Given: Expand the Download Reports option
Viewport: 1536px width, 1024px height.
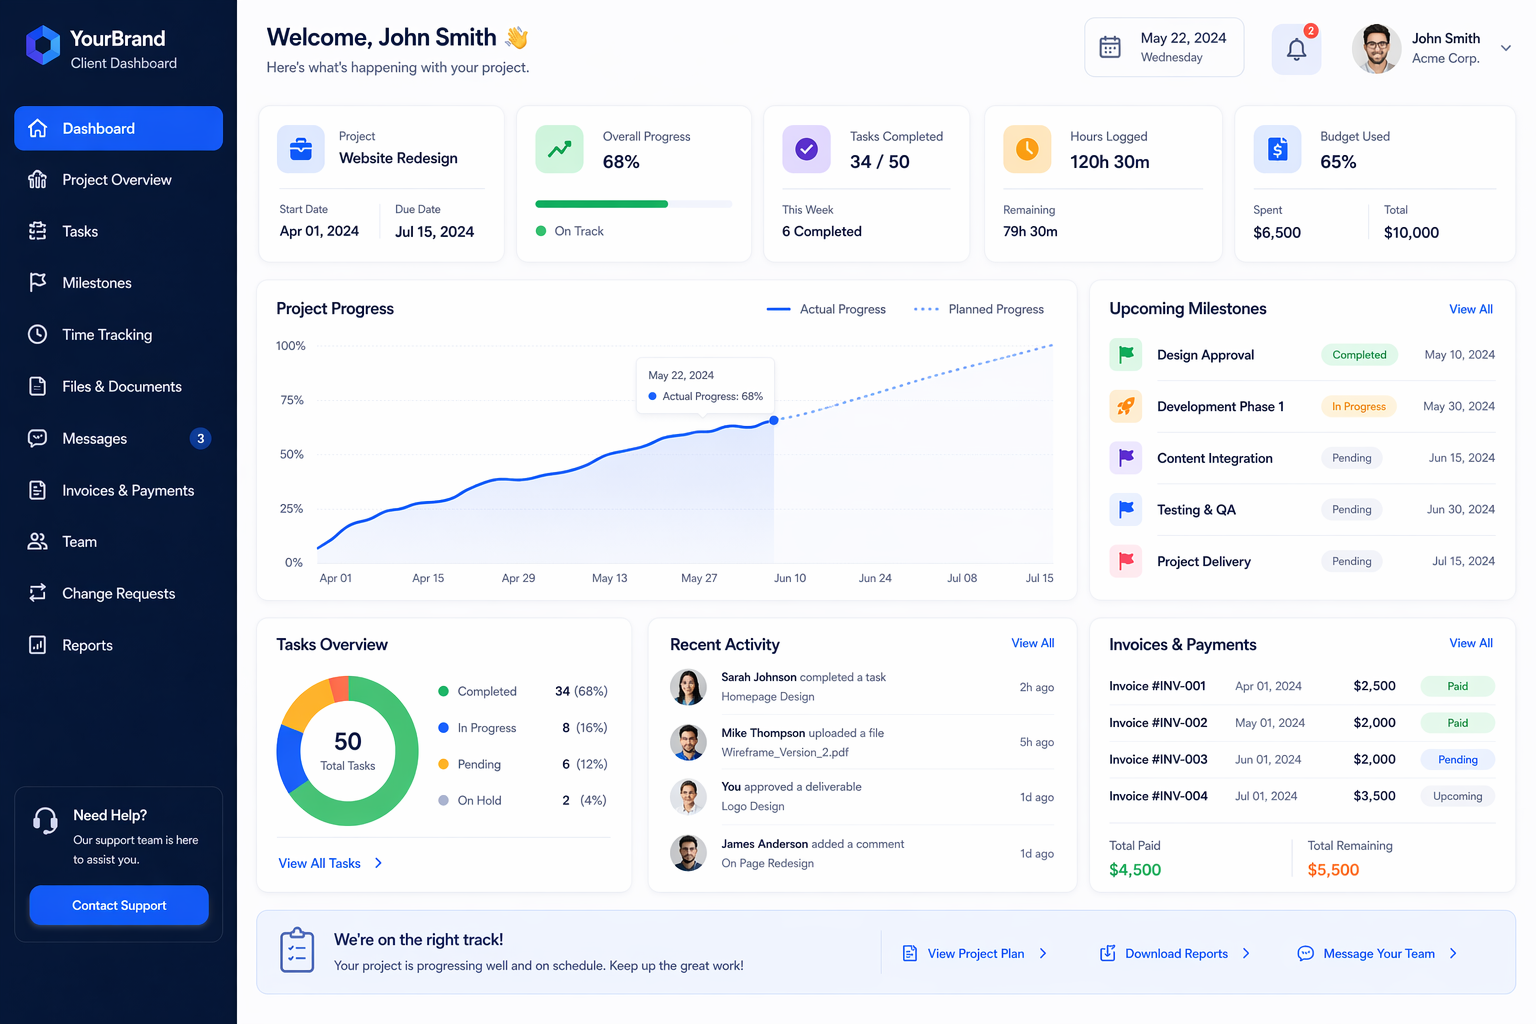Looking at the screenshot, I should tap(1176, 953).
